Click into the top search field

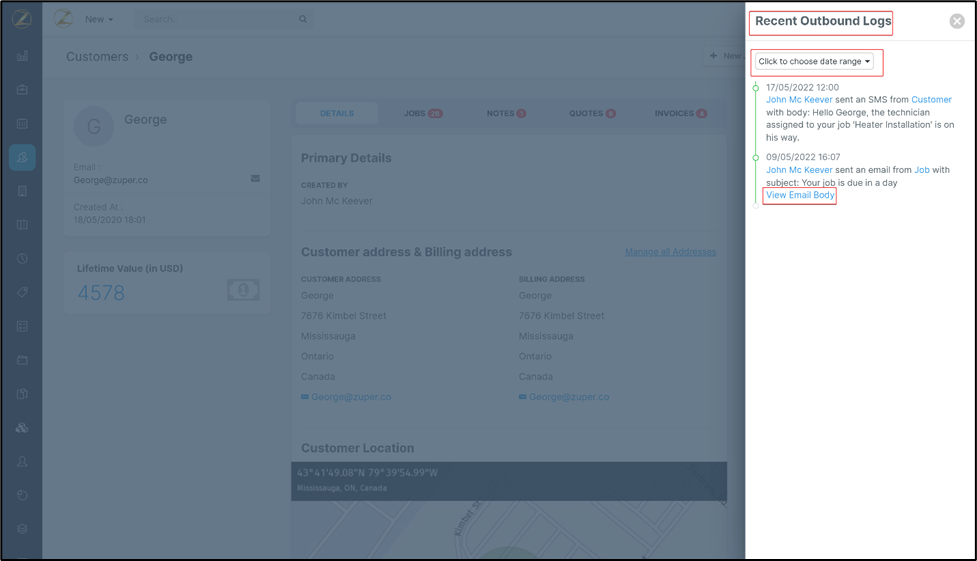pos(215,19)
